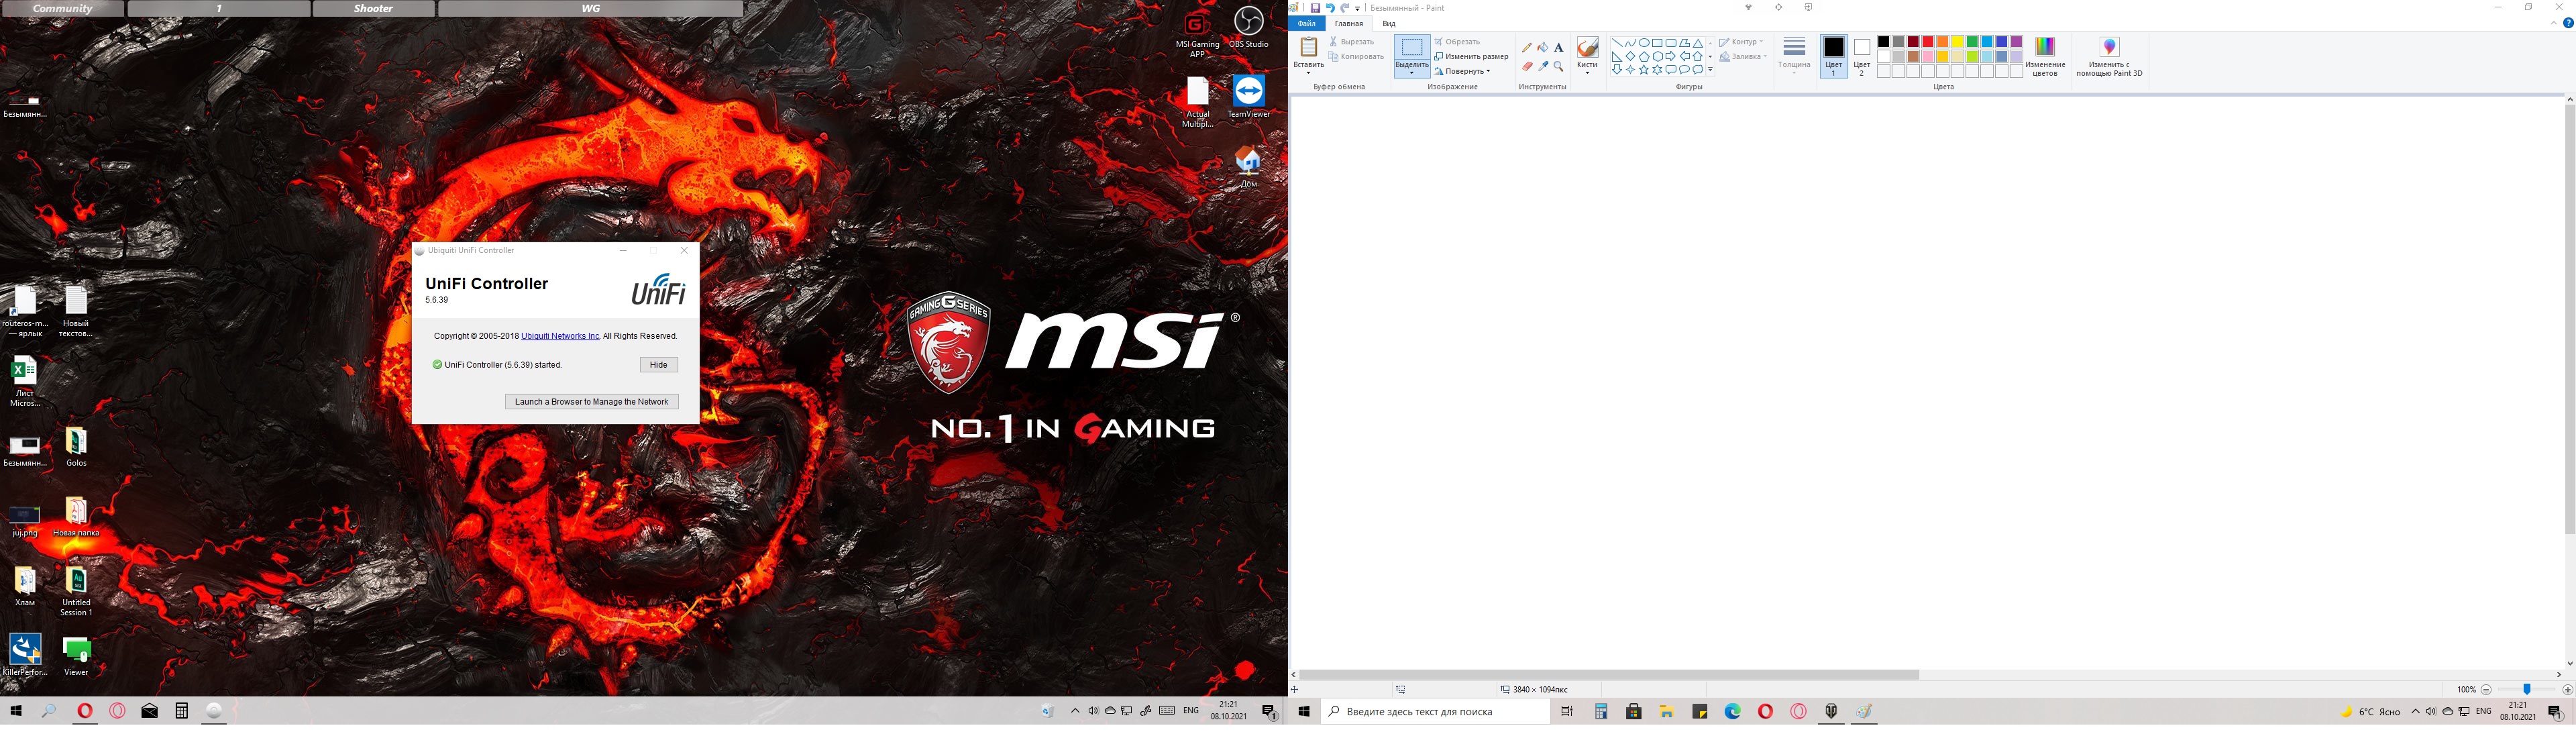The image size is (2576, 734).
Task: Open Edit with Paint 3D button
Action: pyautogui.click(x=2109, y=56)
